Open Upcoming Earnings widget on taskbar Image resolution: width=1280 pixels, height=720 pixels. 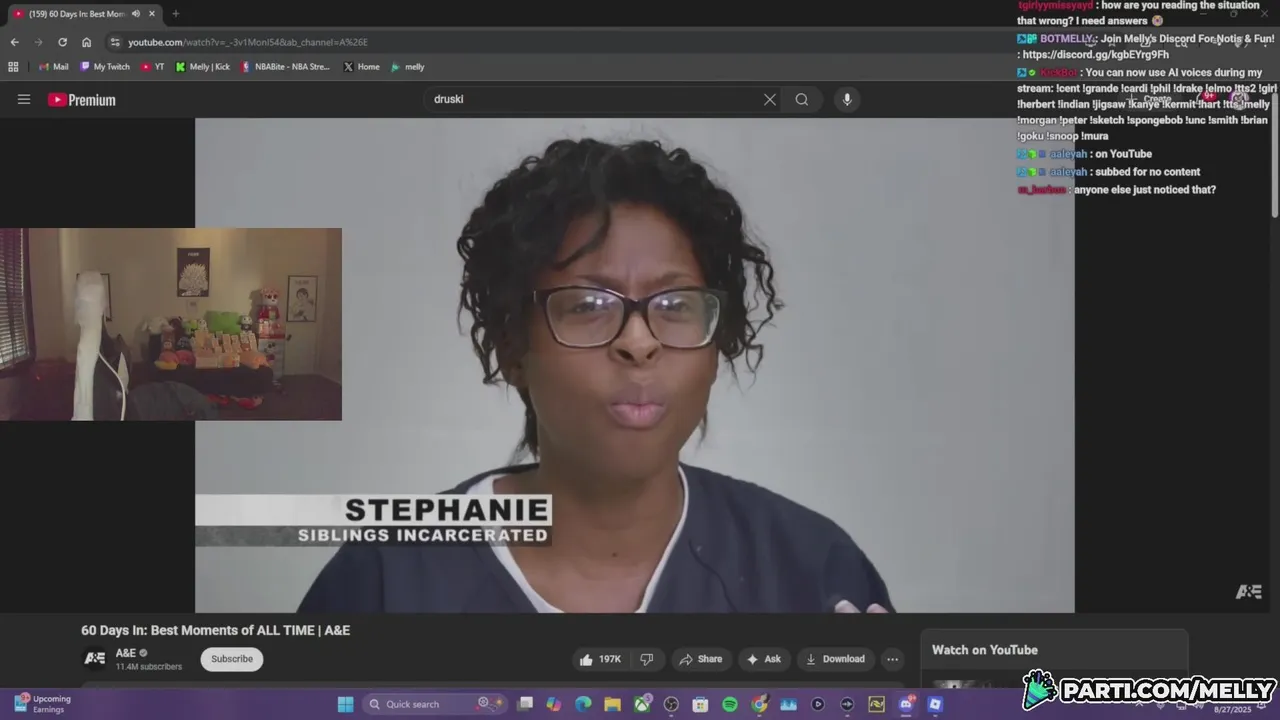(42, 704)
